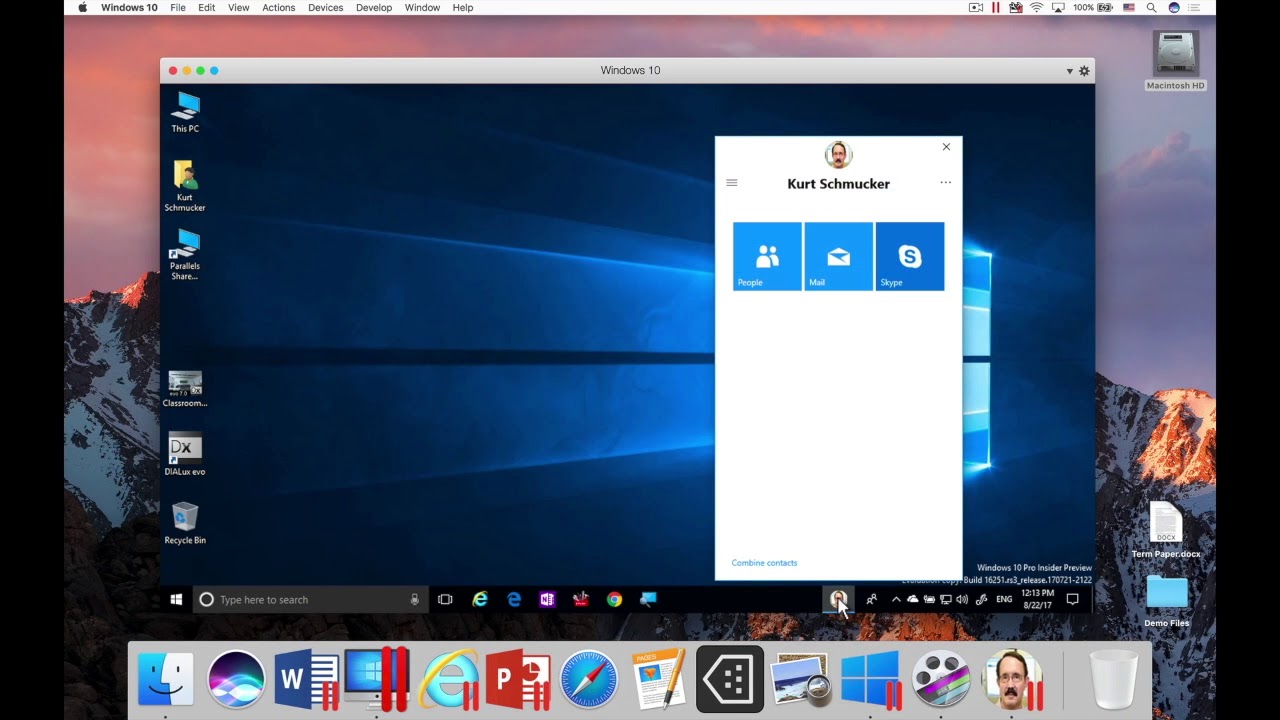Open the Actions menu

click(279, 7)
